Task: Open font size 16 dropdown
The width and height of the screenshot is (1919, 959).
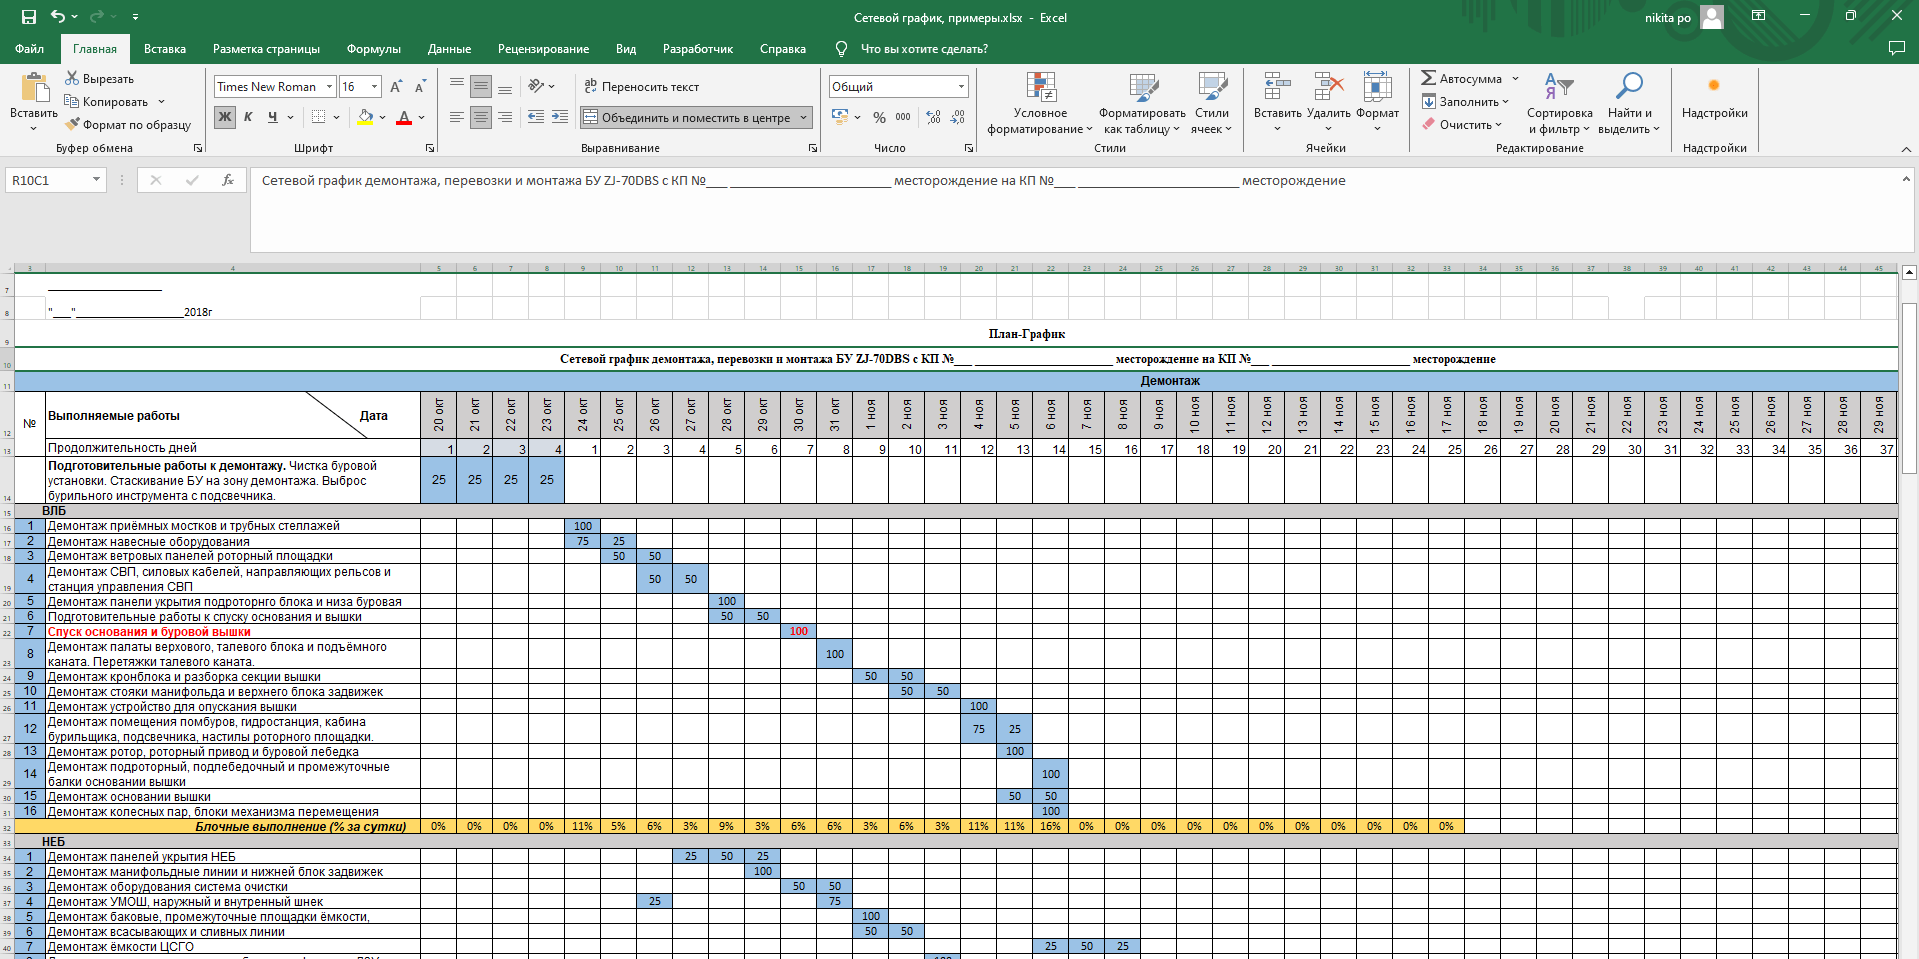Action: (x=374, y=87)
